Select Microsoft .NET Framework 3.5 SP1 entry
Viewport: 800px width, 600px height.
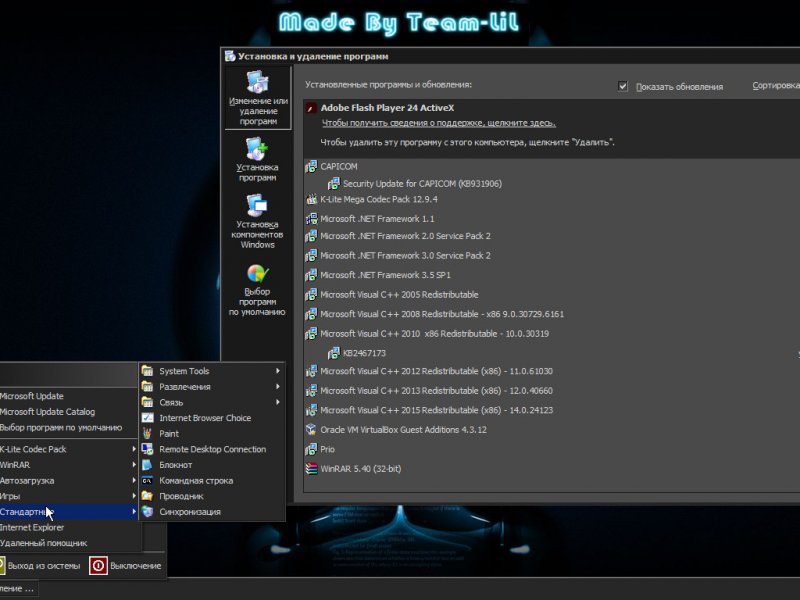(385, 275)
